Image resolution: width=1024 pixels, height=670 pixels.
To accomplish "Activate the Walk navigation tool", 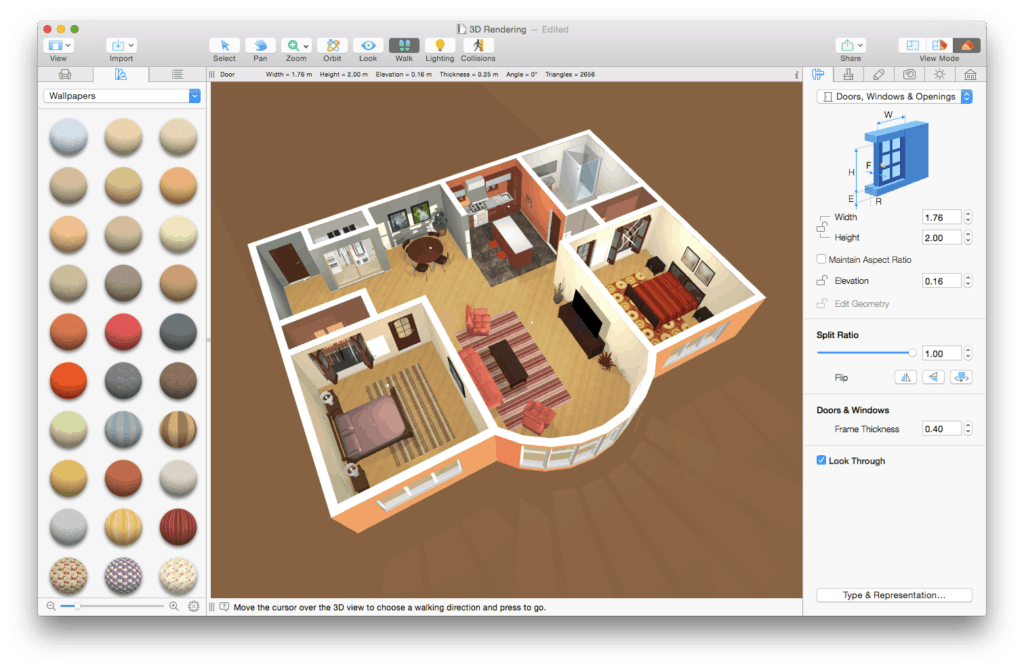I will [403, 46].
